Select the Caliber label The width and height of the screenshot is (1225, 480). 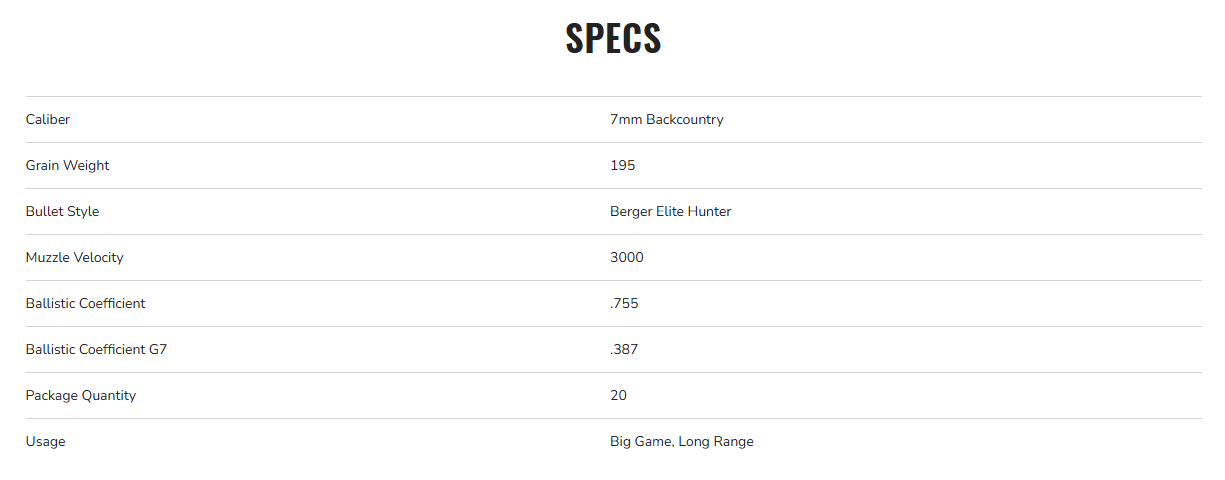(x=48, y=120)
